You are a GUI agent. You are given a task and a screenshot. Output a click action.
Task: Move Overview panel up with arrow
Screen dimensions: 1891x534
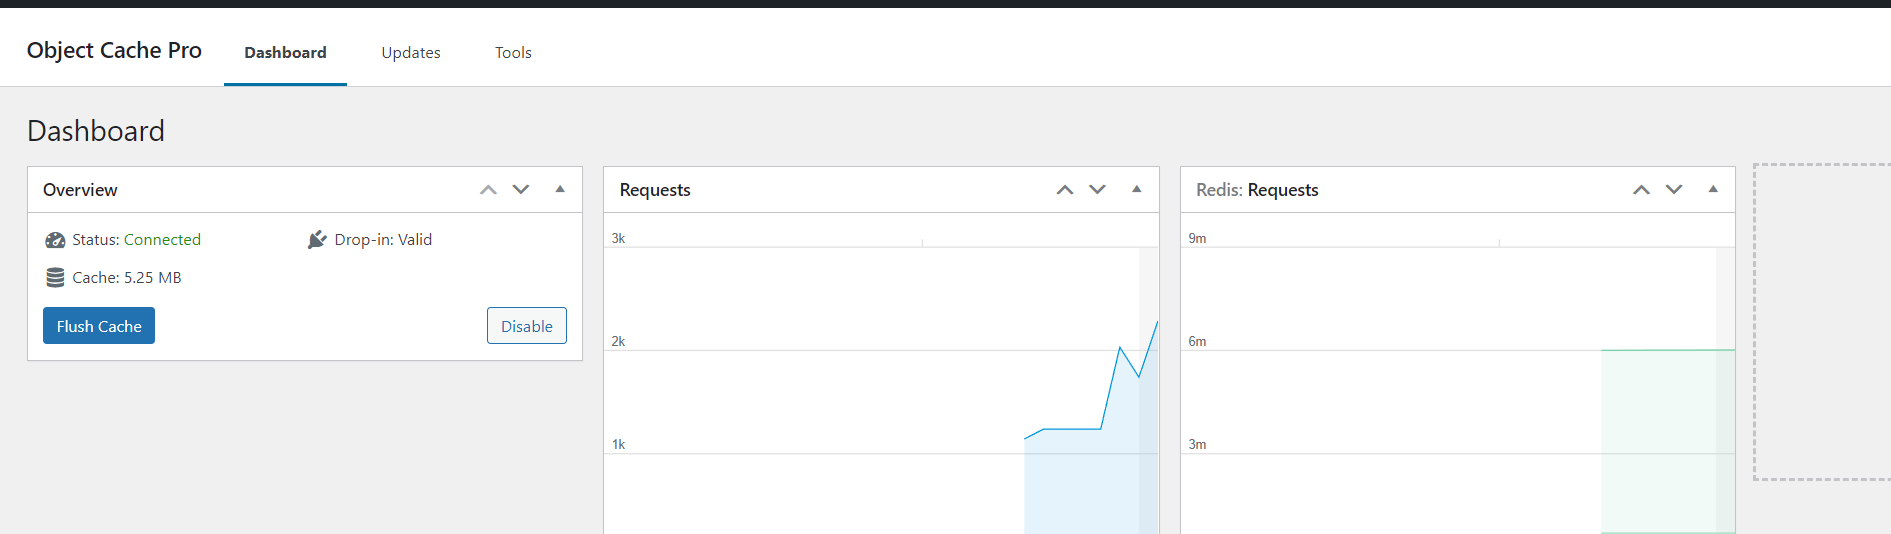(488, 190)
